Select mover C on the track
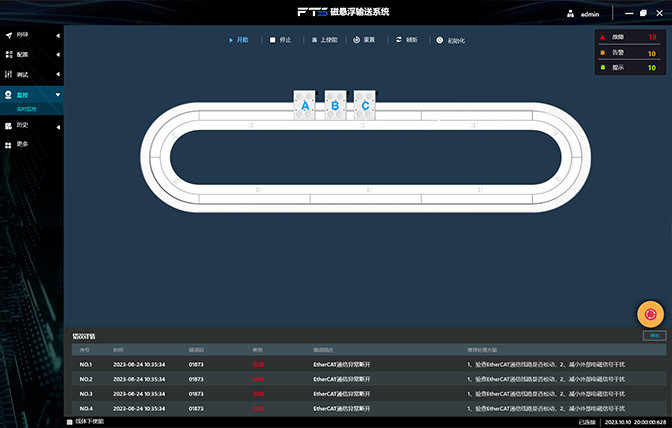672x428 pixels. coord(365,105)
